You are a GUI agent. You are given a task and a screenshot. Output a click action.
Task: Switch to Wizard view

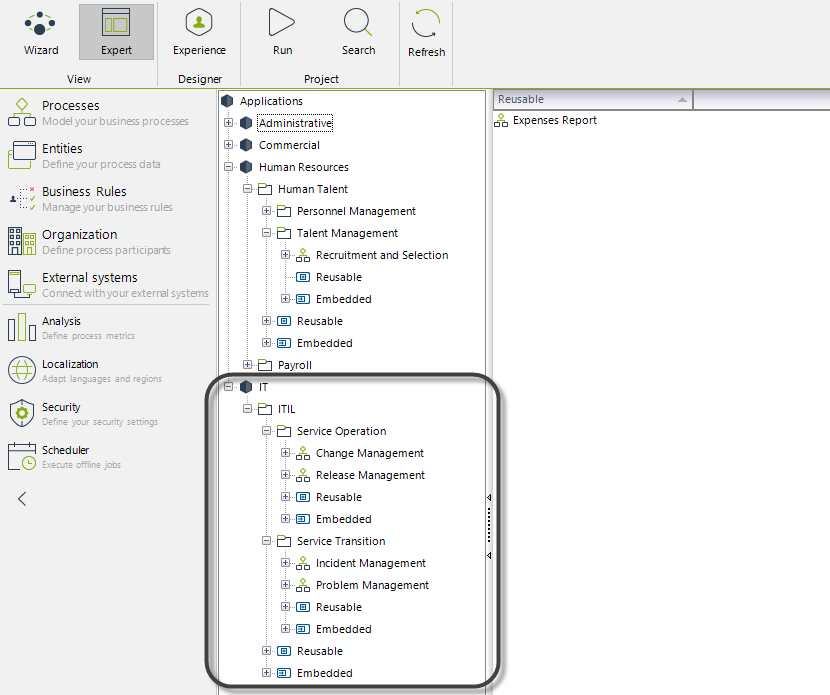click(41, 33)
